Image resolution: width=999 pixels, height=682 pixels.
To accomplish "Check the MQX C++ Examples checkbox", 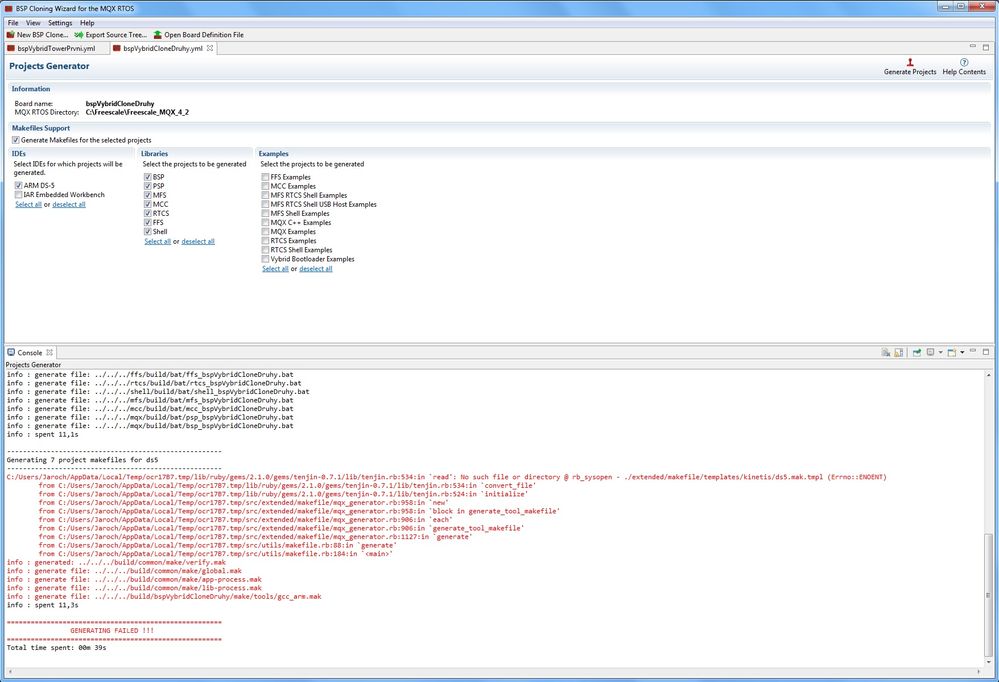I will tap(265, 223).
